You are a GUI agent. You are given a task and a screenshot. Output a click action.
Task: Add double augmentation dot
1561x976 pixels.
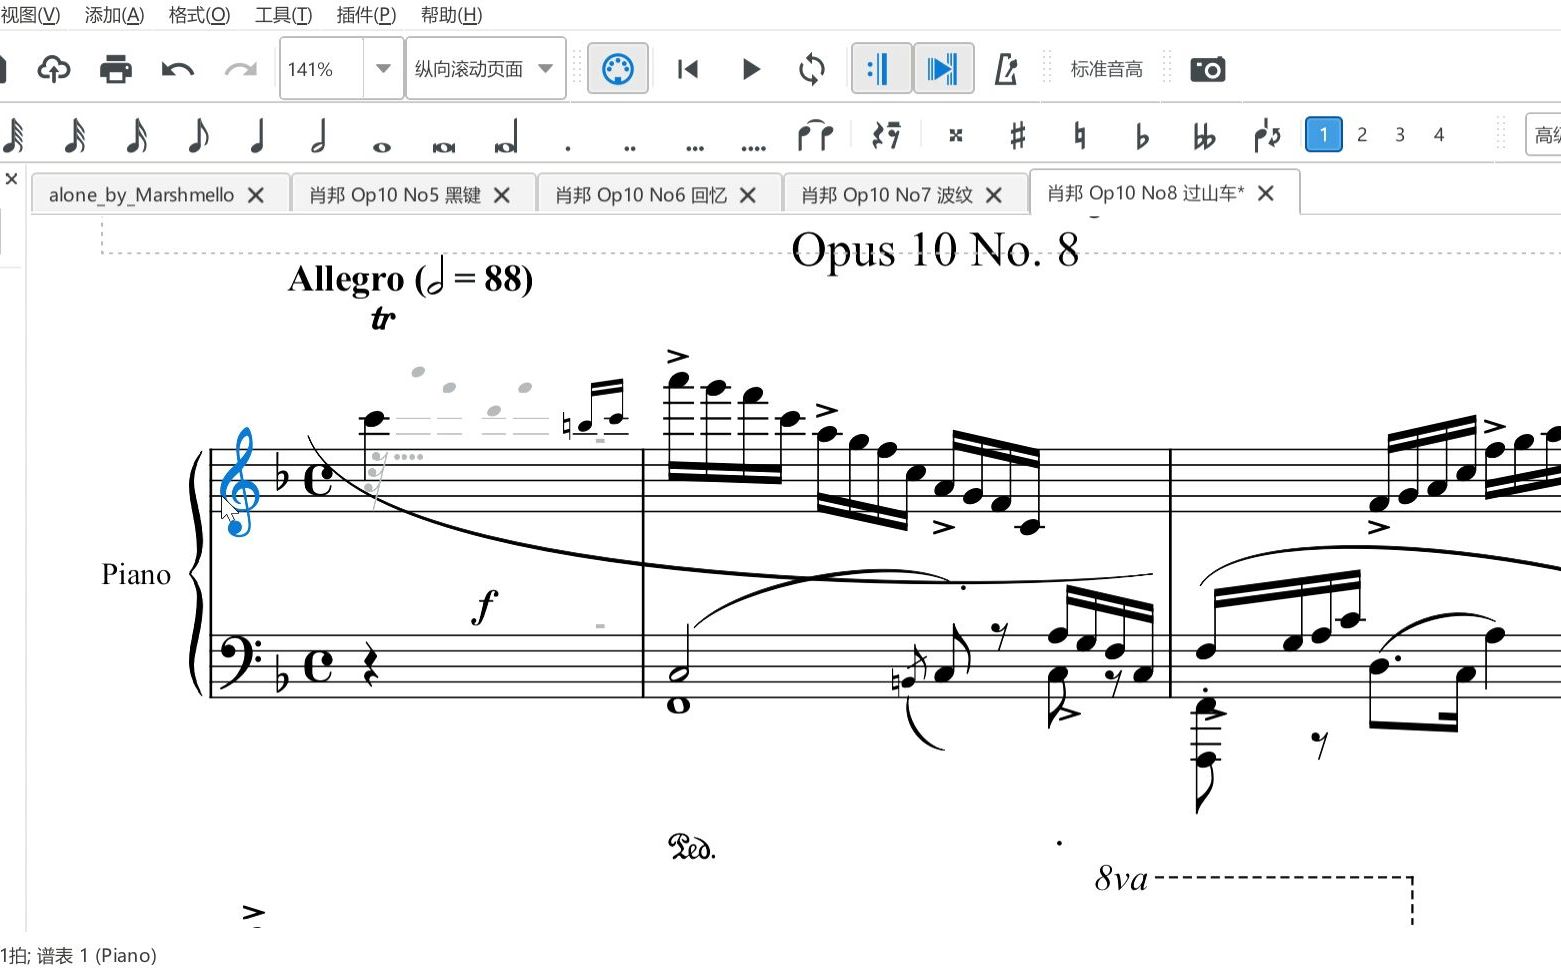[630, 147]
